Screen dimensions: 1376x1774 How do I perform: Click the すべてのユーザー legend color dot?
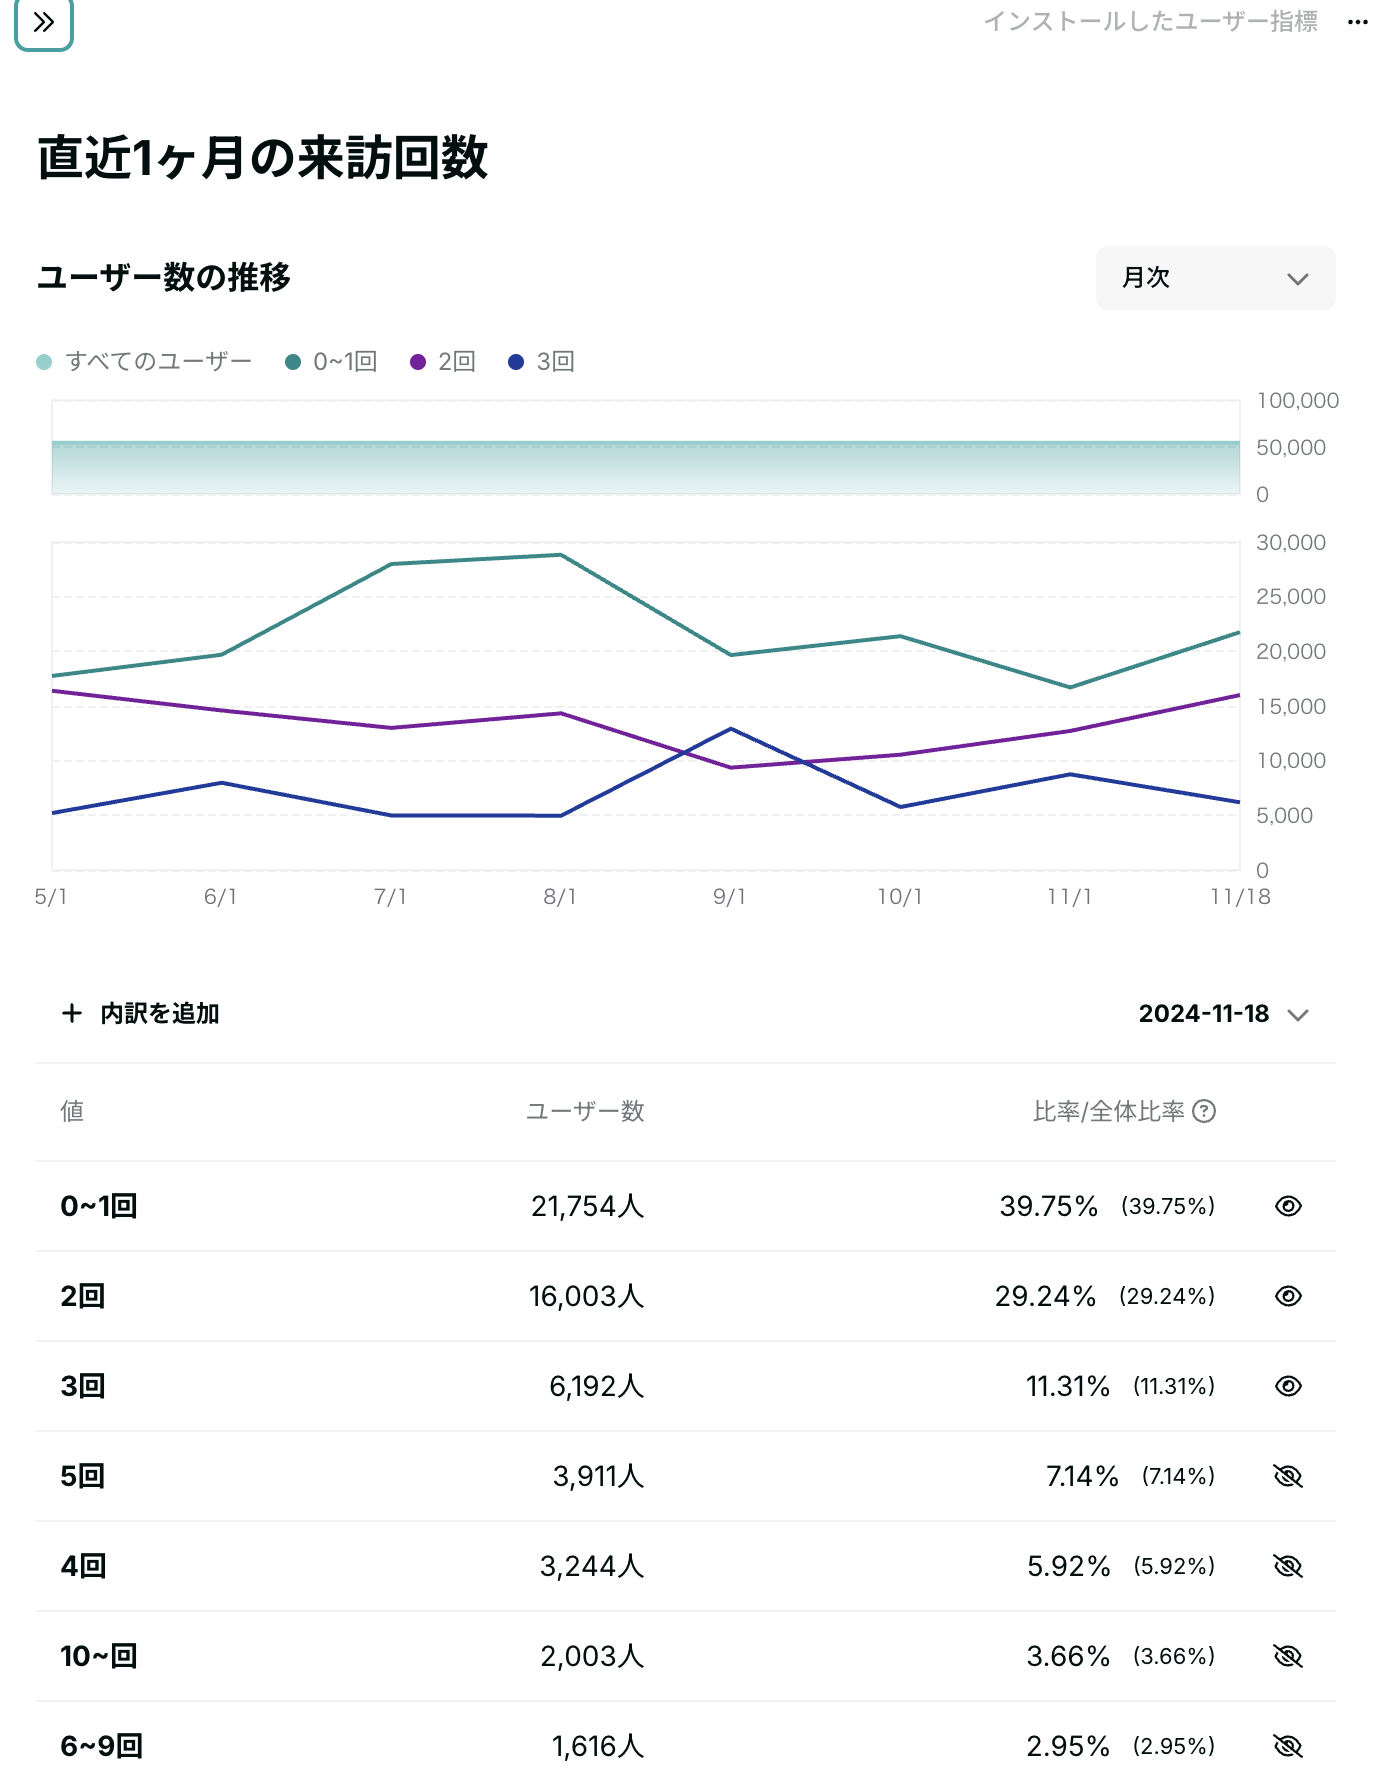tap(44, 362)
